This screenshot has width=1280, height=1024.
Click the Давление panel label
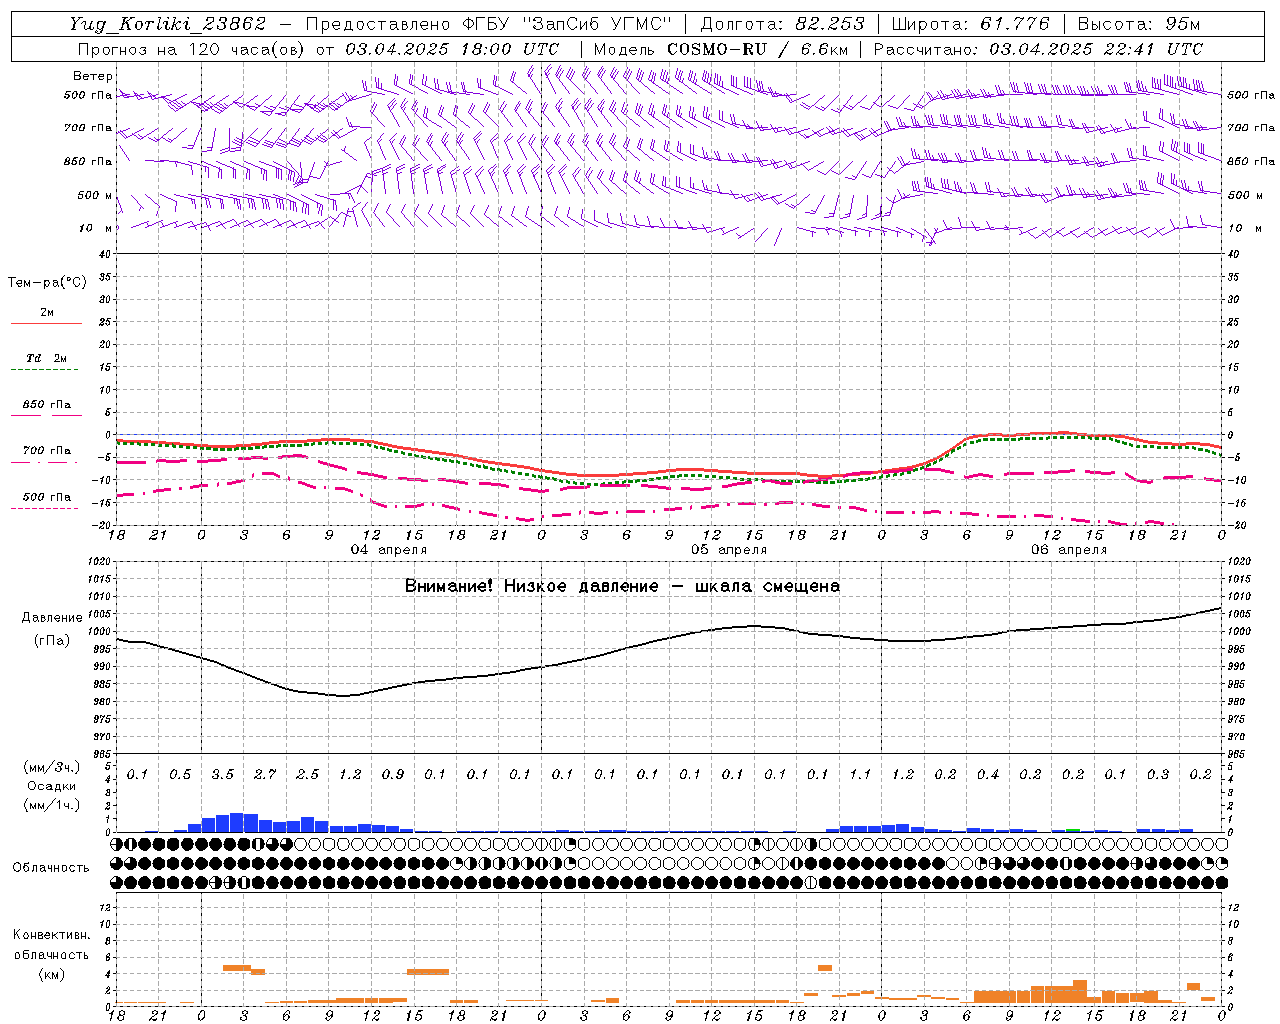(x=52, y=618)
